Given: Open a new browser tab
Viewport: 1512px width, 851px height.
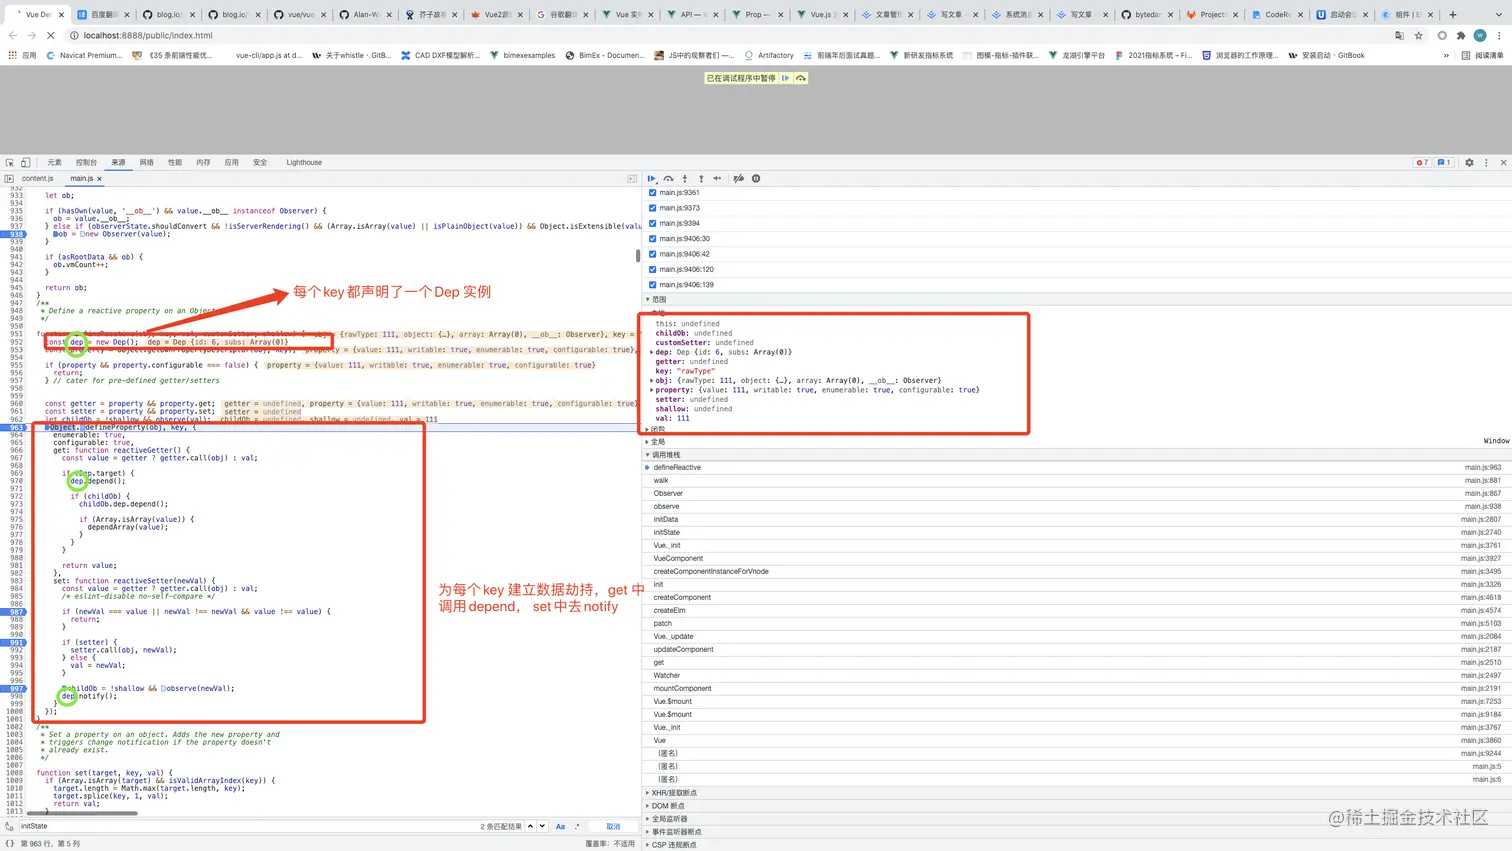Looking at the screenshot, I should (1453, 14).
